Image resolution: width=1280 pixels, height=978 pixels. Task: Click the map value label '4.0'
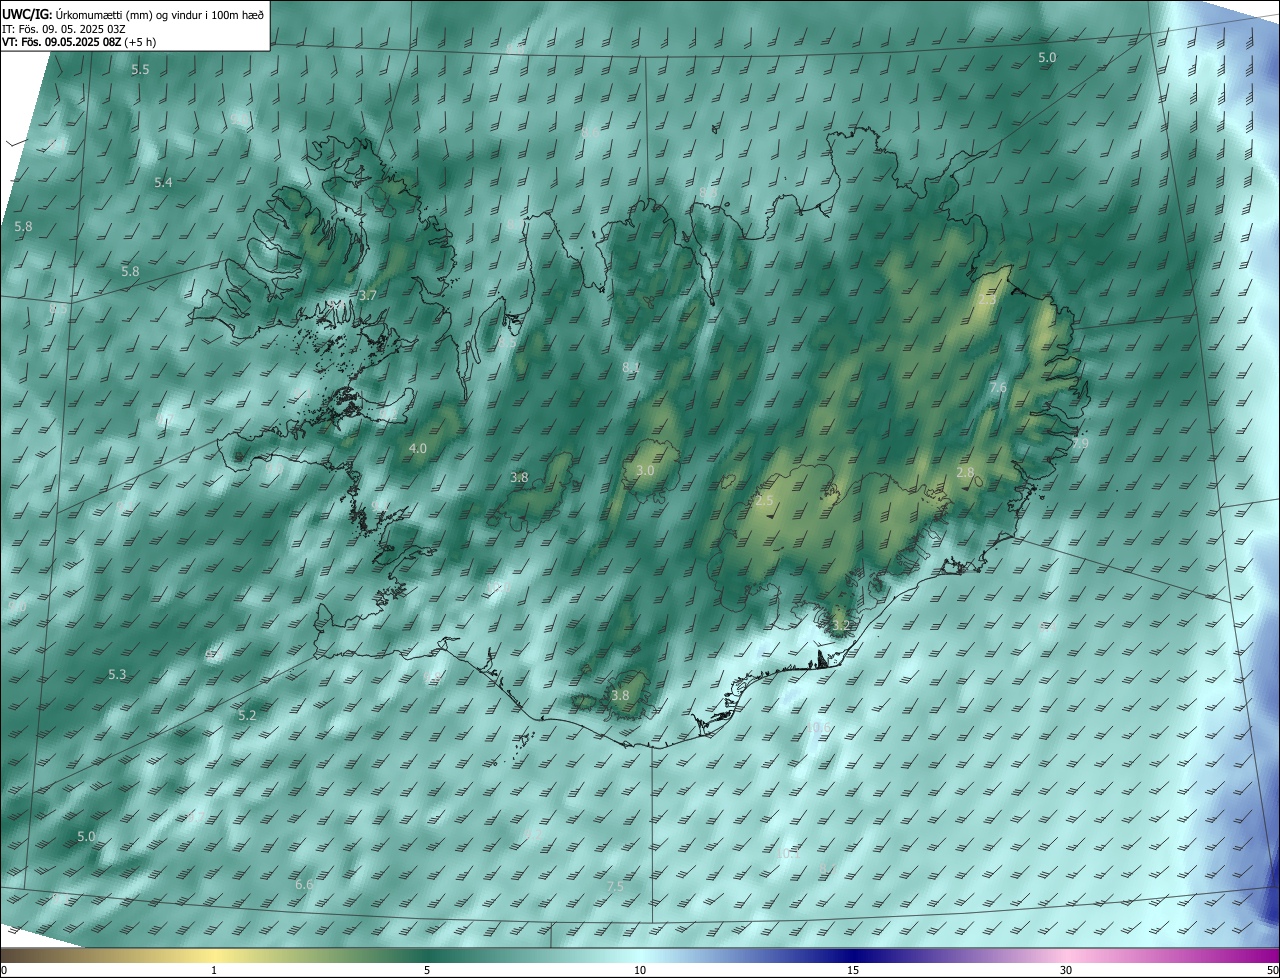[x=418, y=449]
